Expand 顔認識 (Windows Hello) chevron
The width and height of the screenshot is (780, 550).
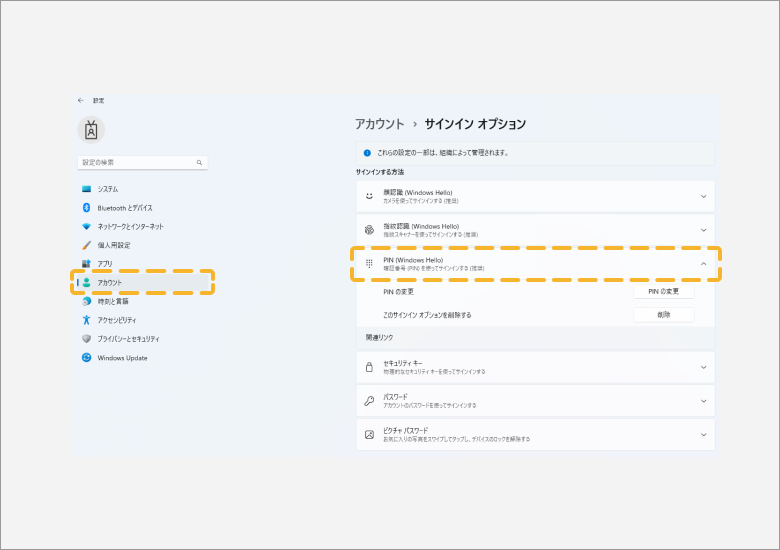703,196
